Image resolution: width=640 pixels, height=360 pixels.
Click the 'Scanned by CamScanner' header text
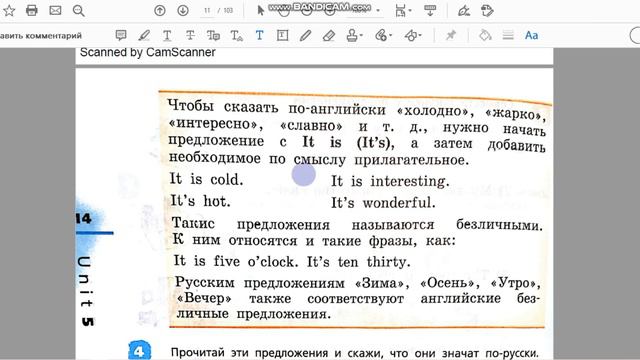[147, 52]
